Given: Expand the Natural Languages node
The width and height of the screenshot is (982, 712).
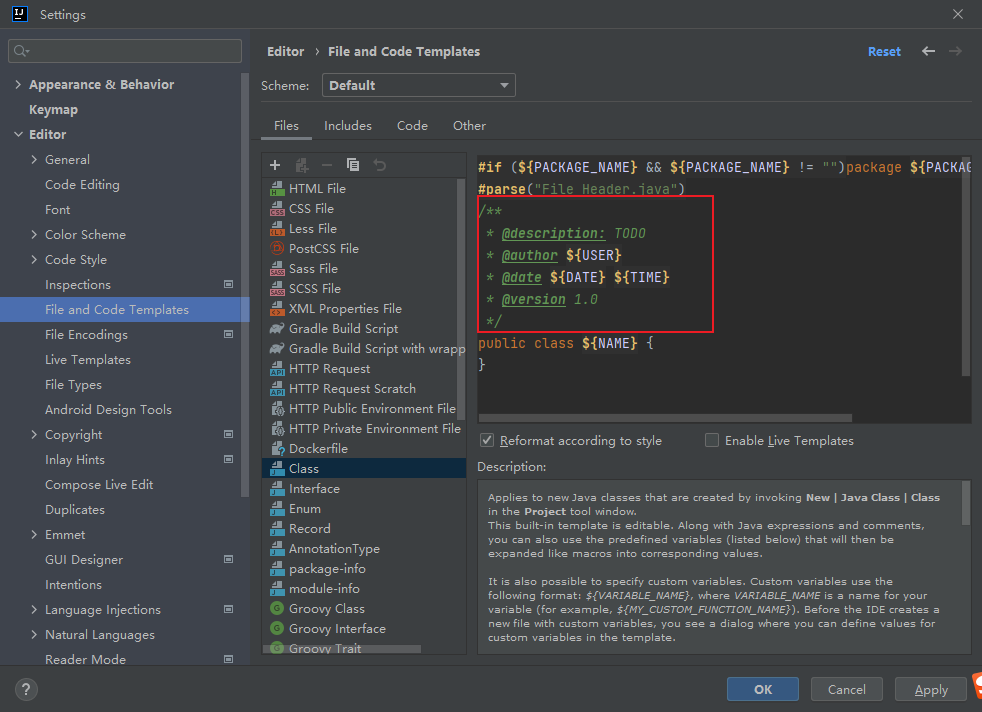Looking at the screenshot, I should tap(34, 634).
